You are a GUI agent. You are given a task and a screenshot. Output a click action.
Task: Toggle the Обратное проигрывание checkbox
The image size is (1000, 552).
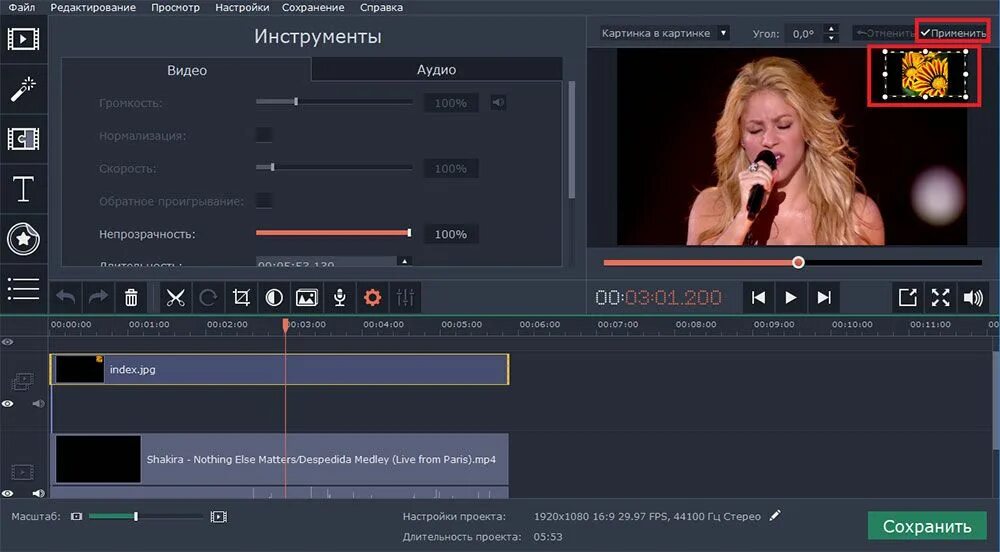pyautogui.click(x=263, y=201)
